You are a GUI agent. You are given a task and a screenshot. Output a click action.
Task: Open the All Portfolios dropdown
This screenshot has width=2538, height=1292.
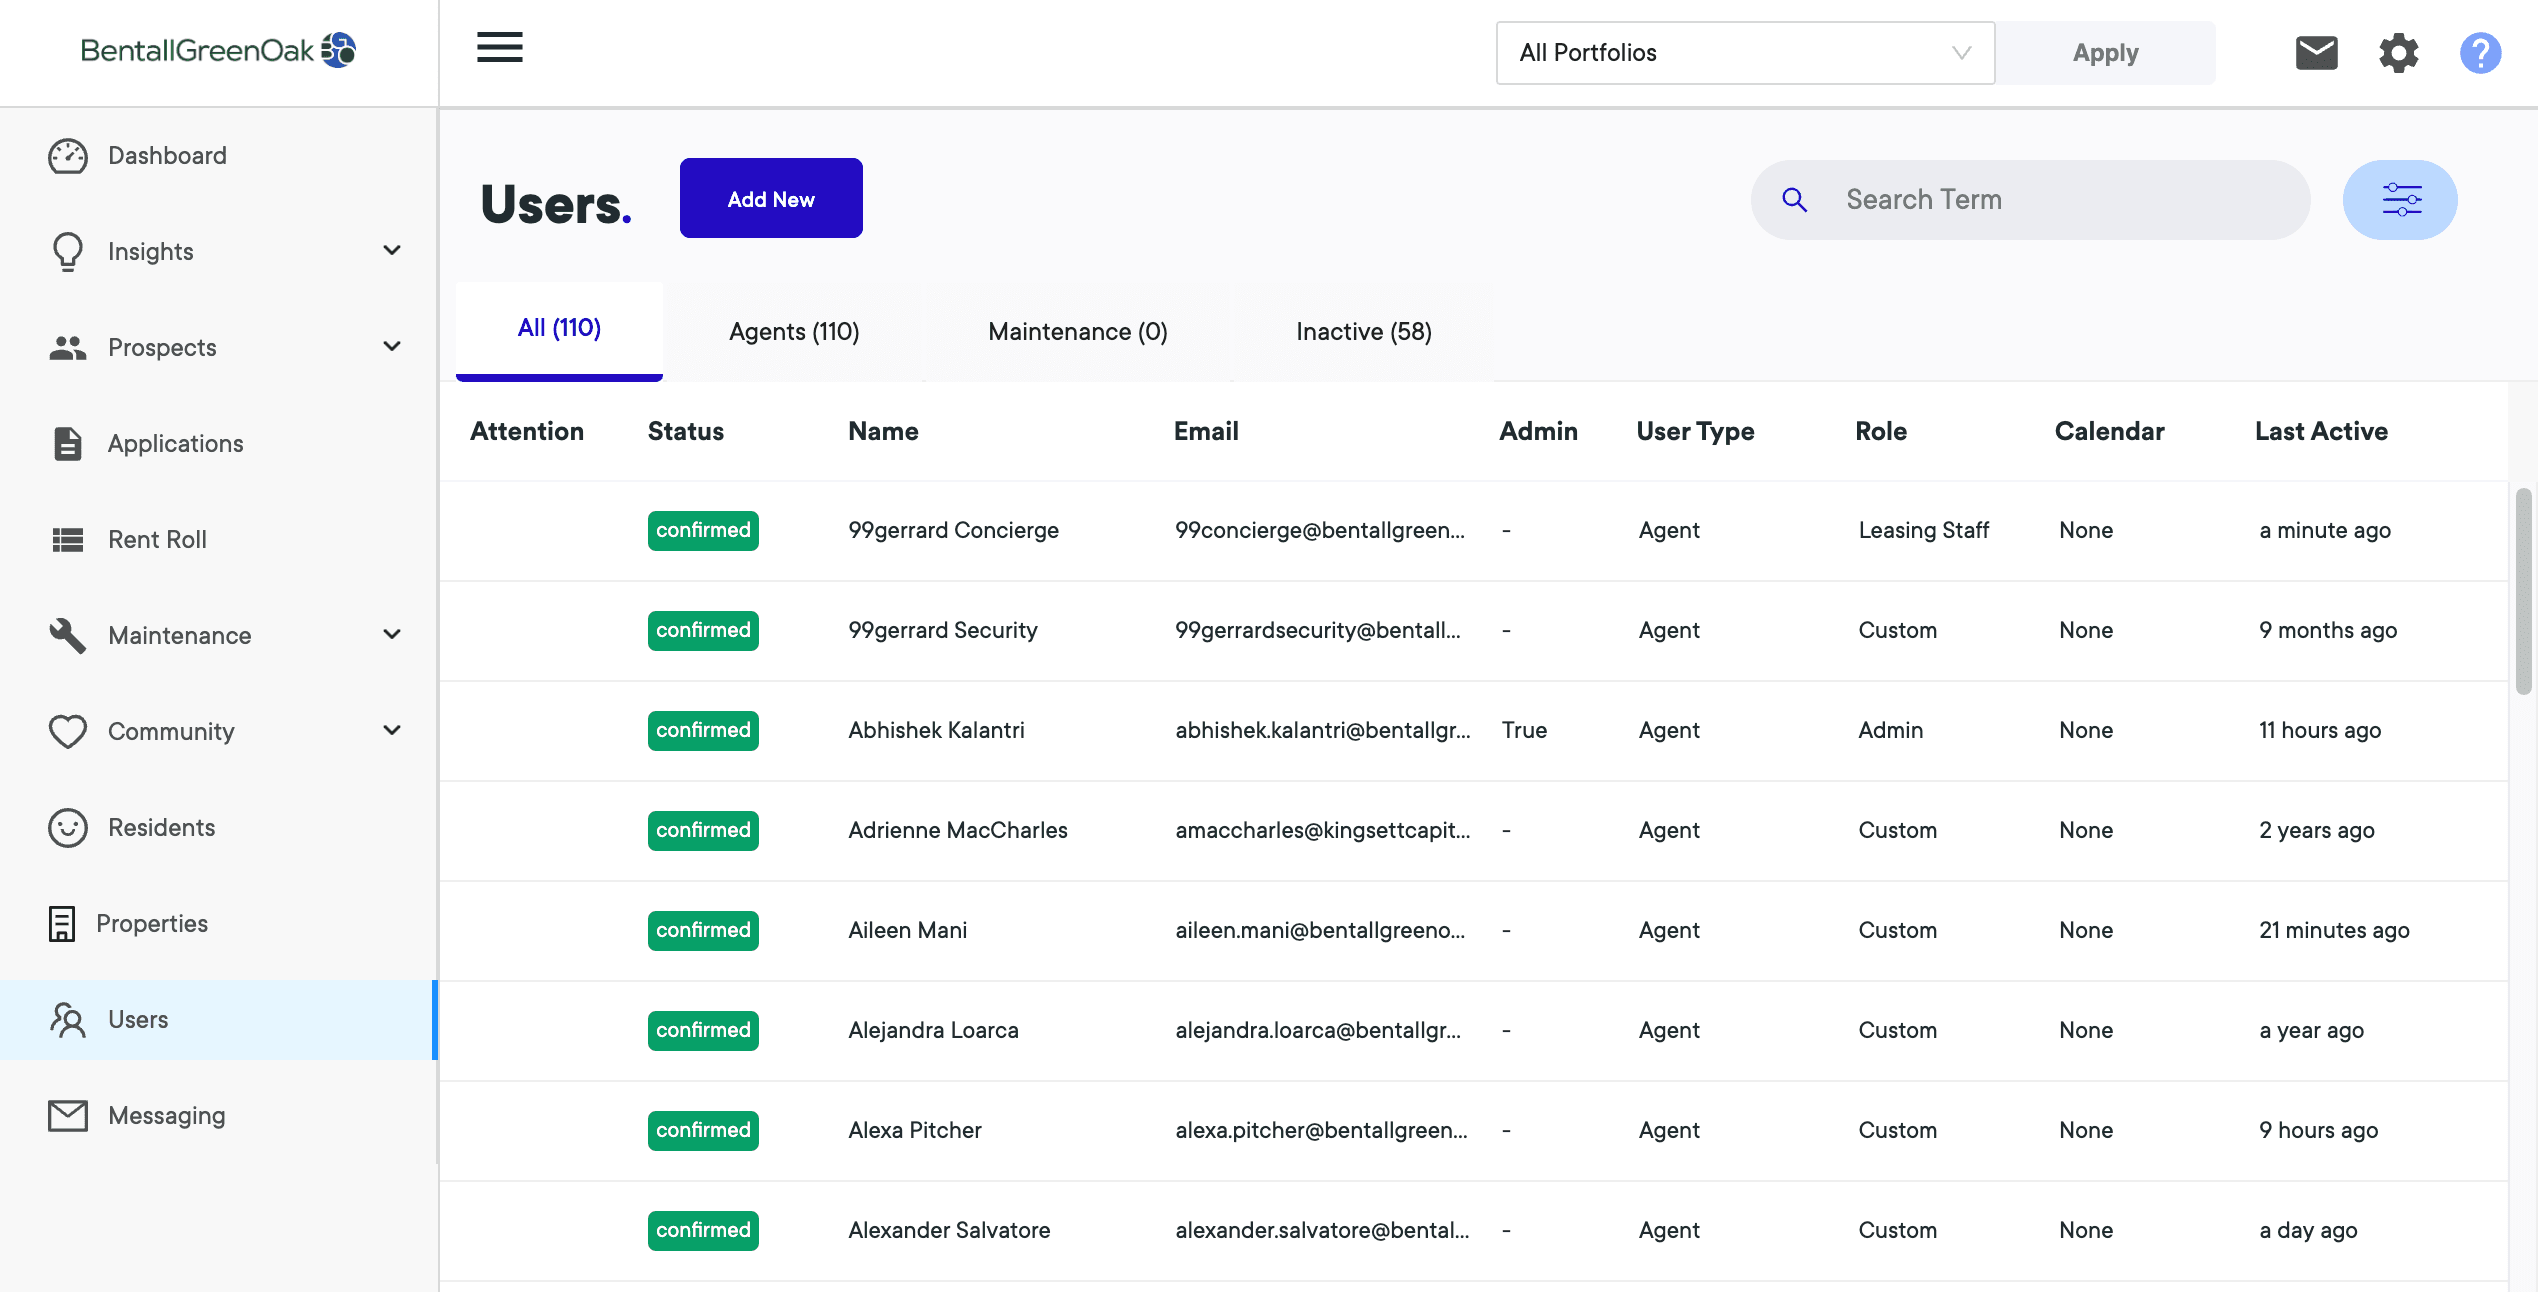pos(1745,53)
